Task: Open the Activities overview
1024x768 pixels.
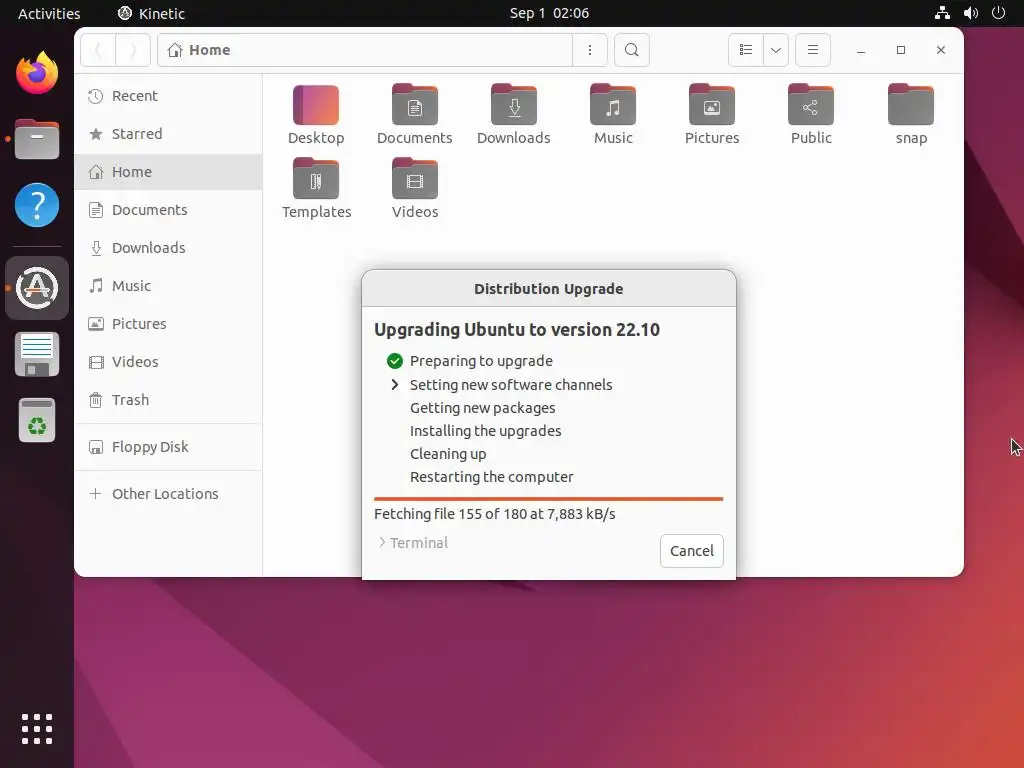Action: (49, 13)
